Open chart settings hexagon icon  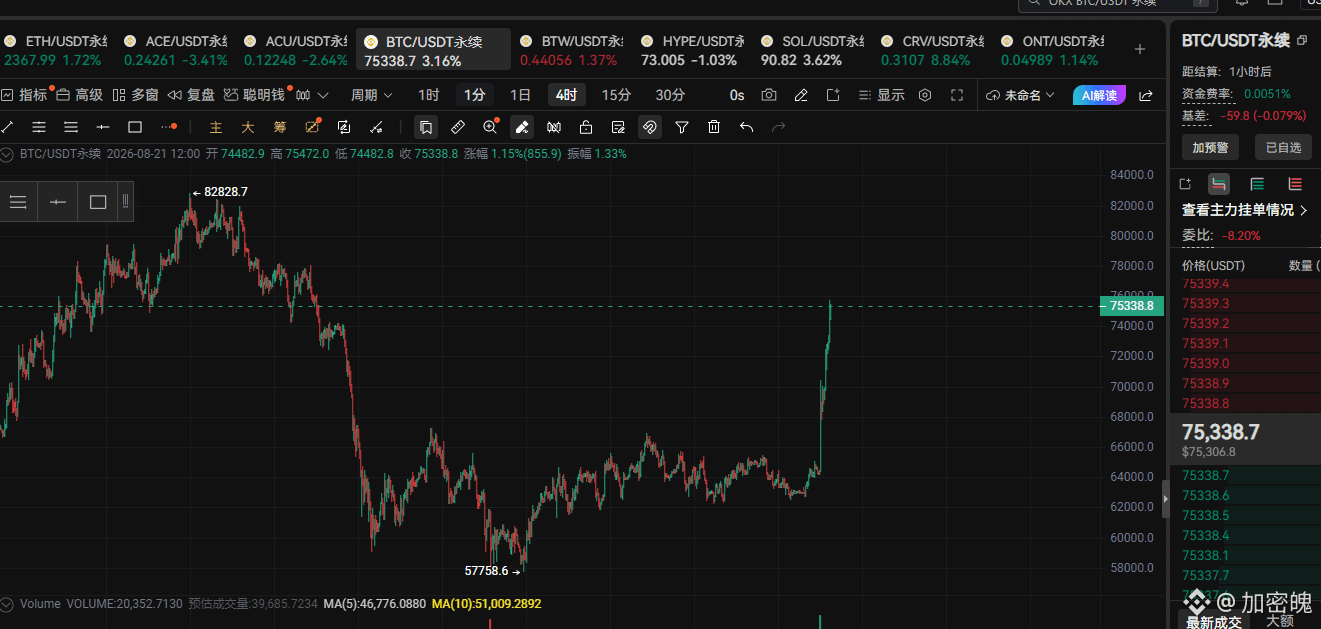click(925, 95)
